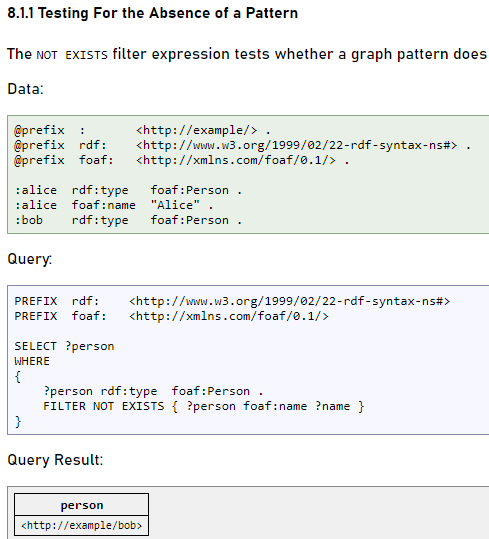This screenshot has width=489, height=539.
Task: Click the 'Data:' label
Action: pyautogui.click(x=25, y=89)
